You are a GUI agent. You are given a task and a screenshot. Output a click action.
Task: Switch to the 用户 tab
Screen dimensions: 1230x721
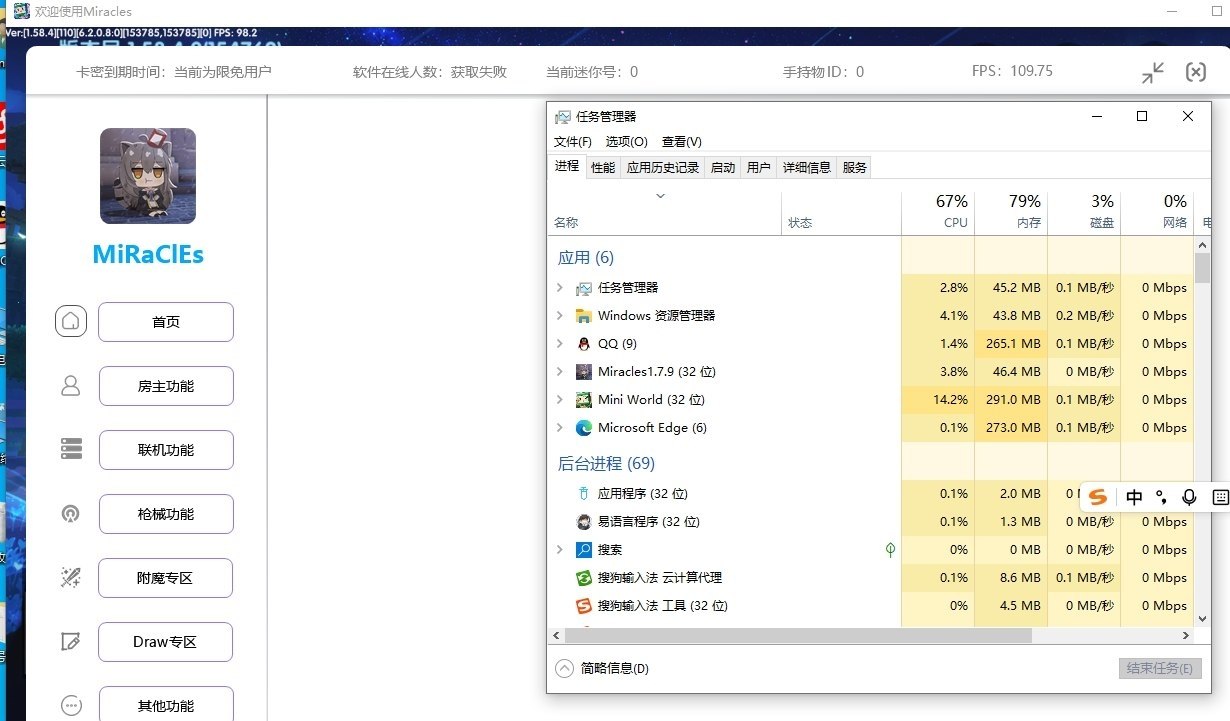759,168
